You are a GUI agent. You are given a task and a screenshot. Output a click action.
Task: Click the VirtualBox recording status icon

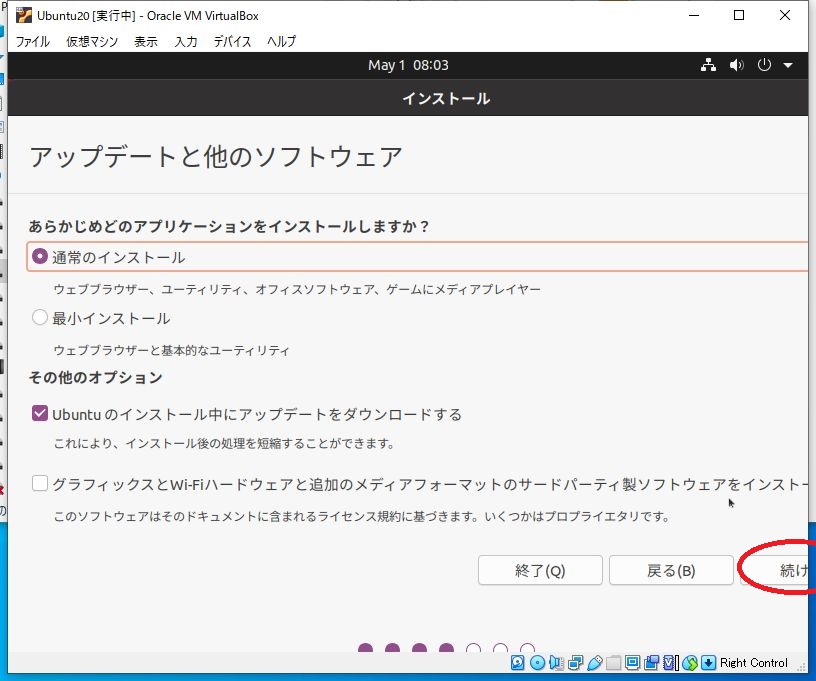tap(651, 663)
